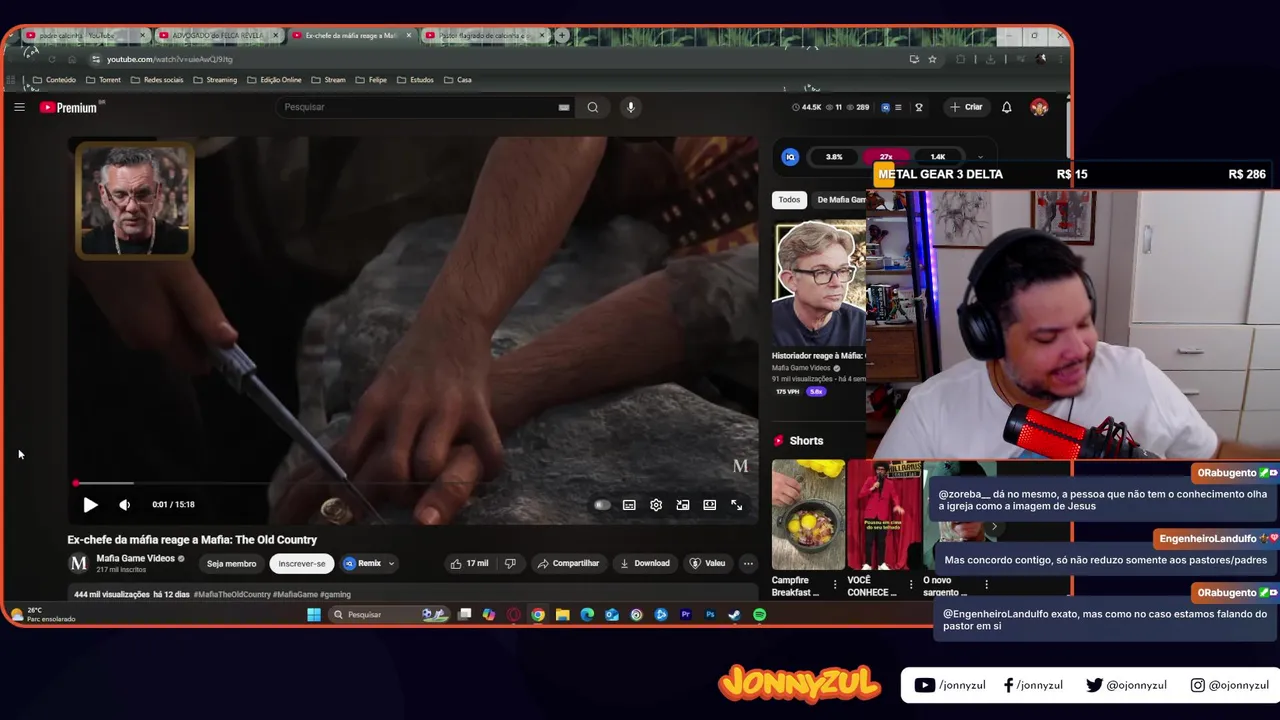Open the Redes sociais bookmarks folder
1280x720 pixels.
[x=156, y=80]
